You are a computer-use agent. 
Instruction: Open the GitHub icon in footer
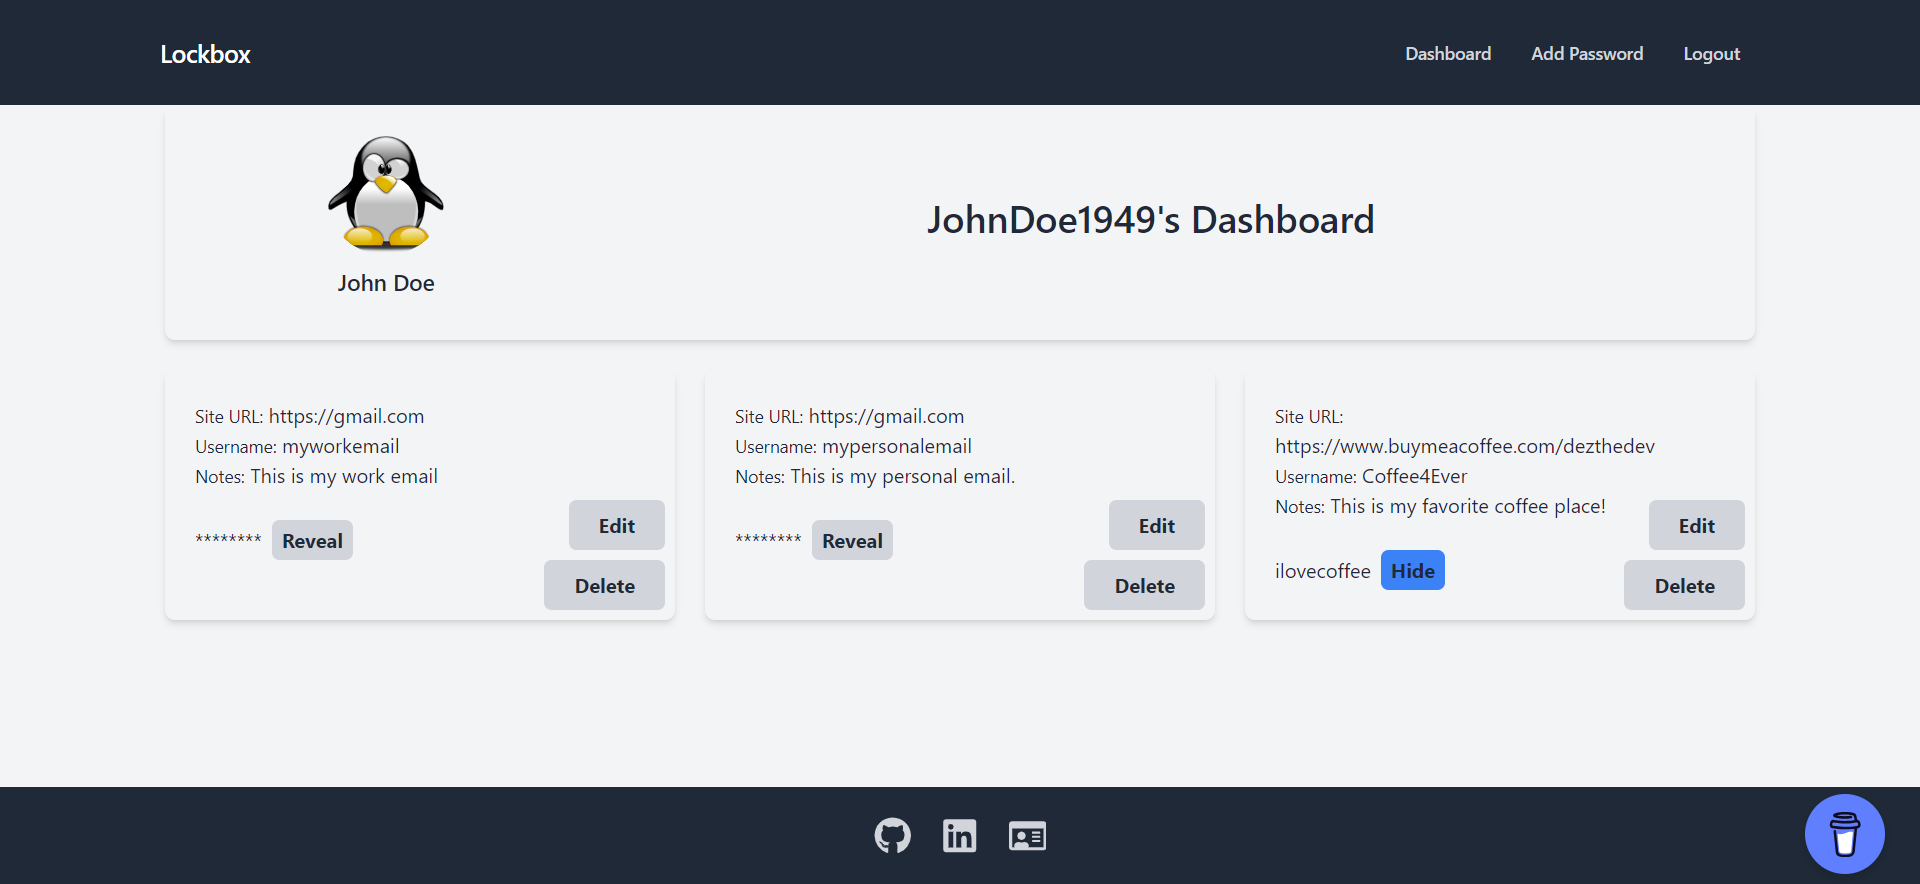(x=892, y=835)
